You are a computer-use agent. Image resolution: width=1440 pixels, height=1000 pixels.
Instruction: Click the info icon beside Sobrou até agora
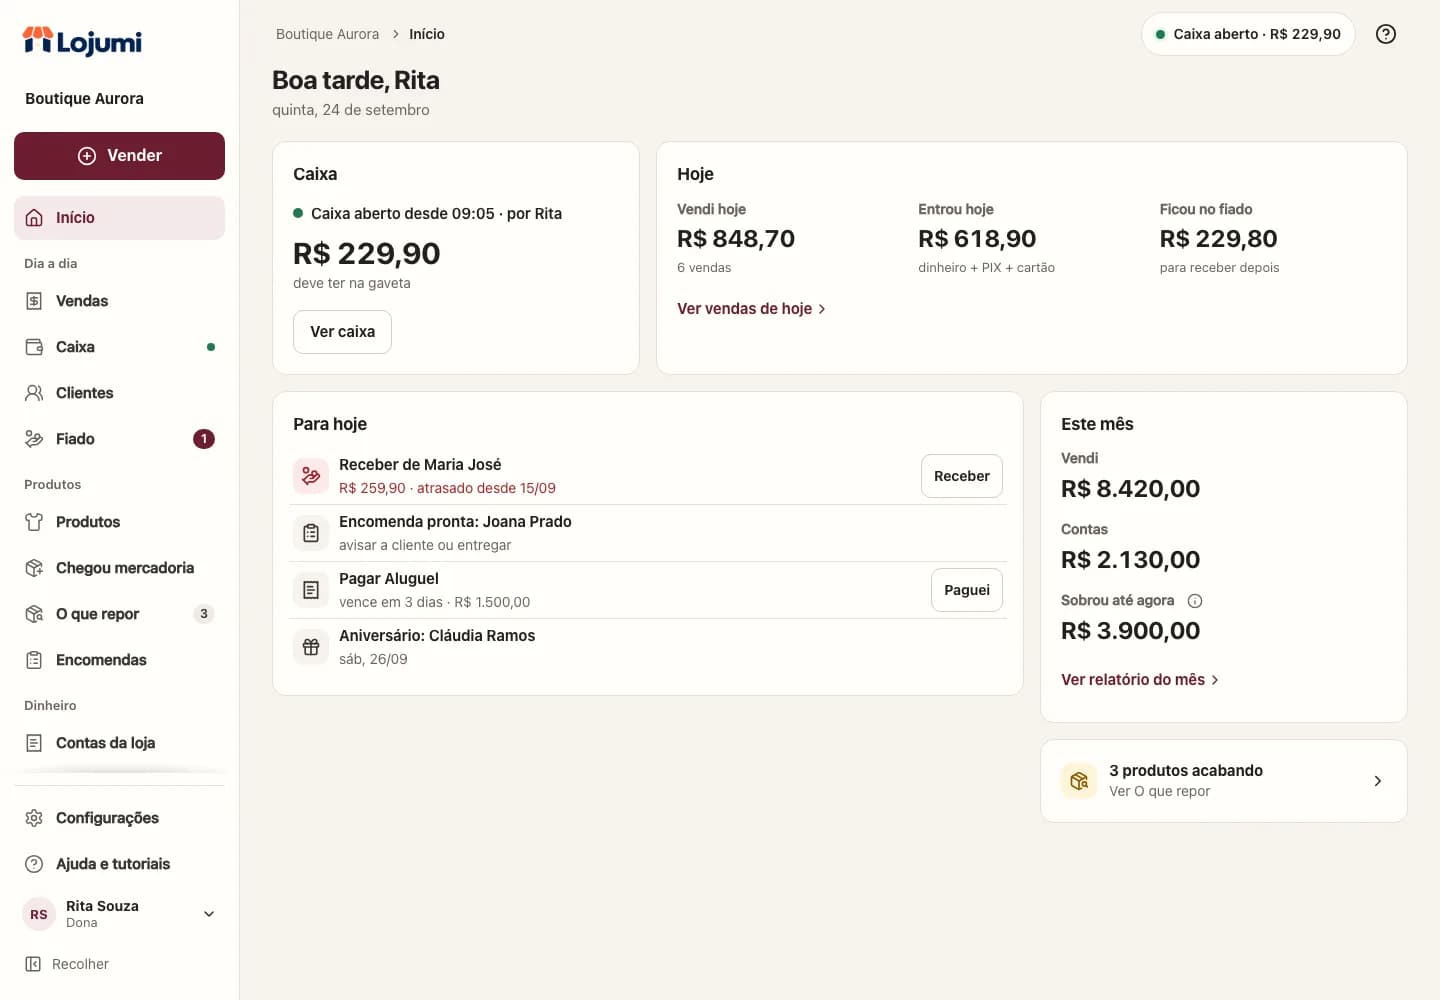(1195, 601)
